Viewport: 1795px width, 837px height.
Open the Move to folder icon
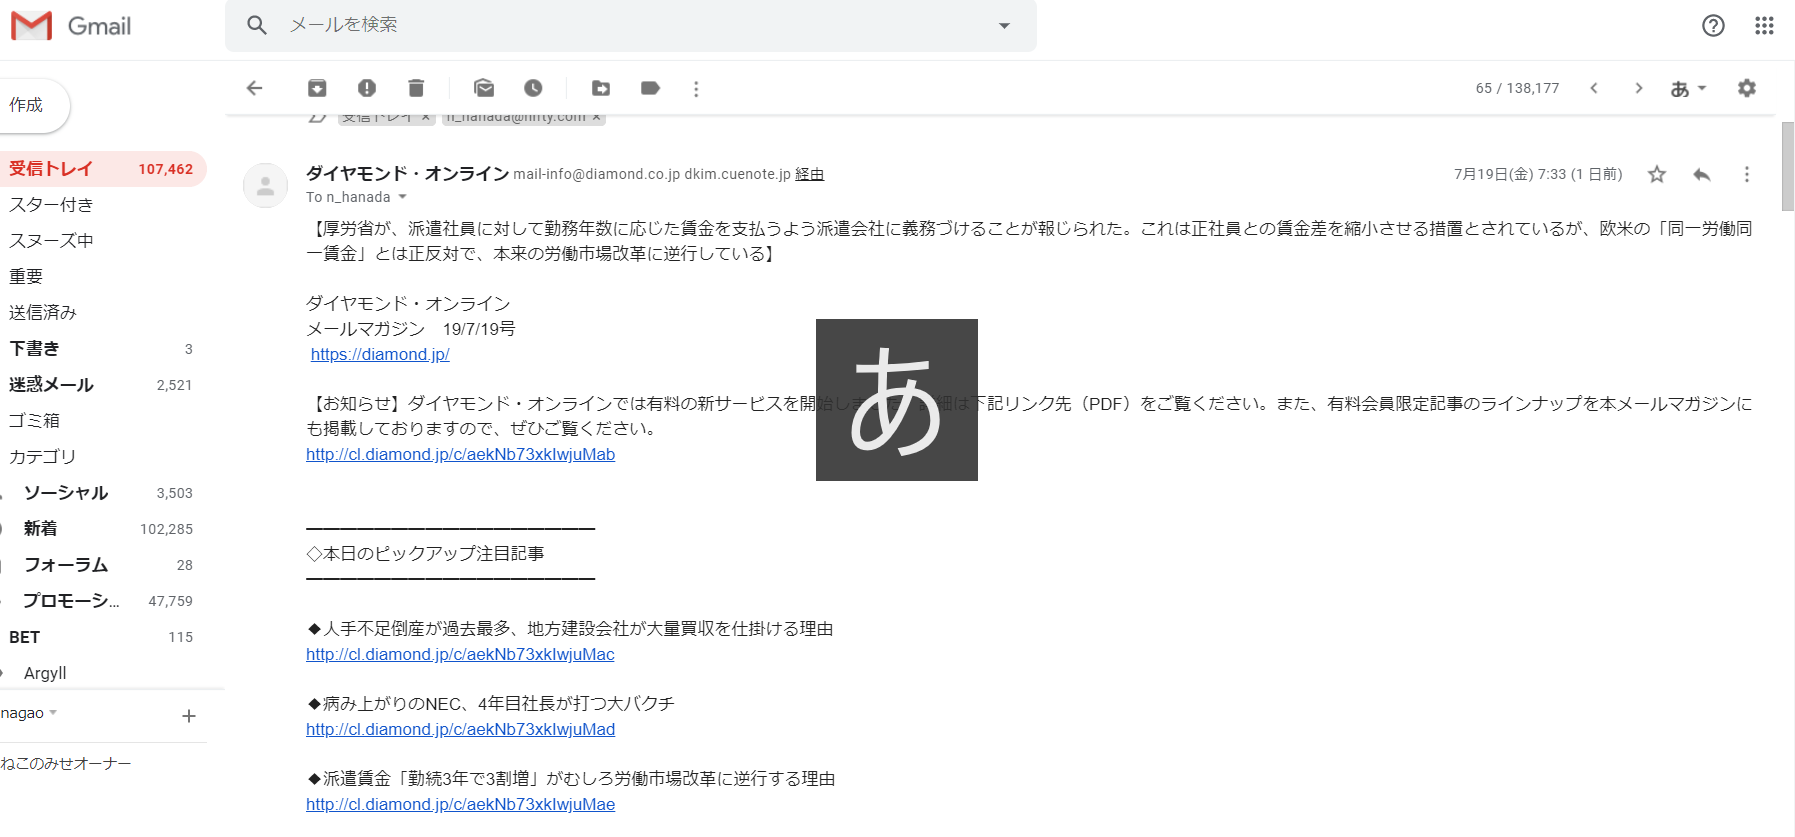click(601, 88)
